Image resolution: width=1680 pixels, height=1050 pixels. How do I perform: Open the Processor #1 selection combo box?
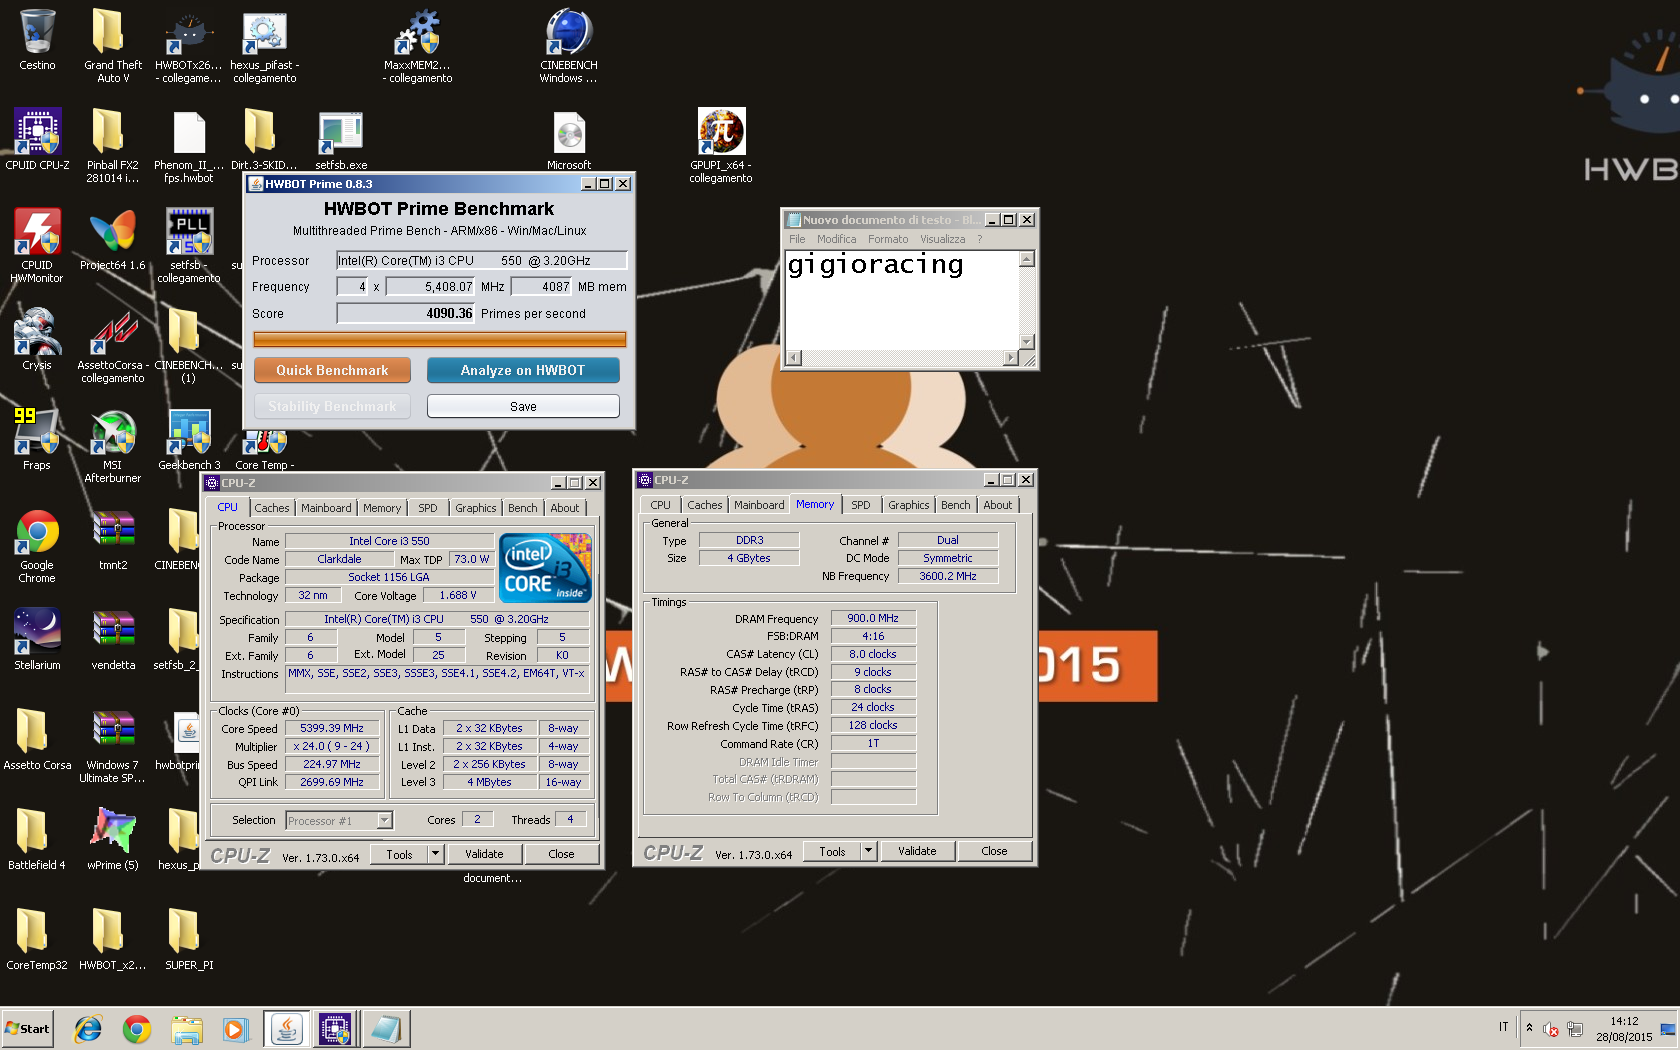point(339,820)
